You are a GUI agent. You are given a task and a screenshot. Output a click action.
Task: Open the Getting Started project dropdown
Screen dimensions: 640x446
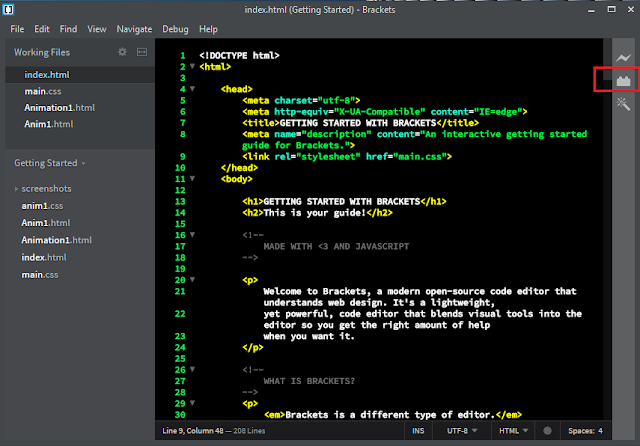[50, 163]
